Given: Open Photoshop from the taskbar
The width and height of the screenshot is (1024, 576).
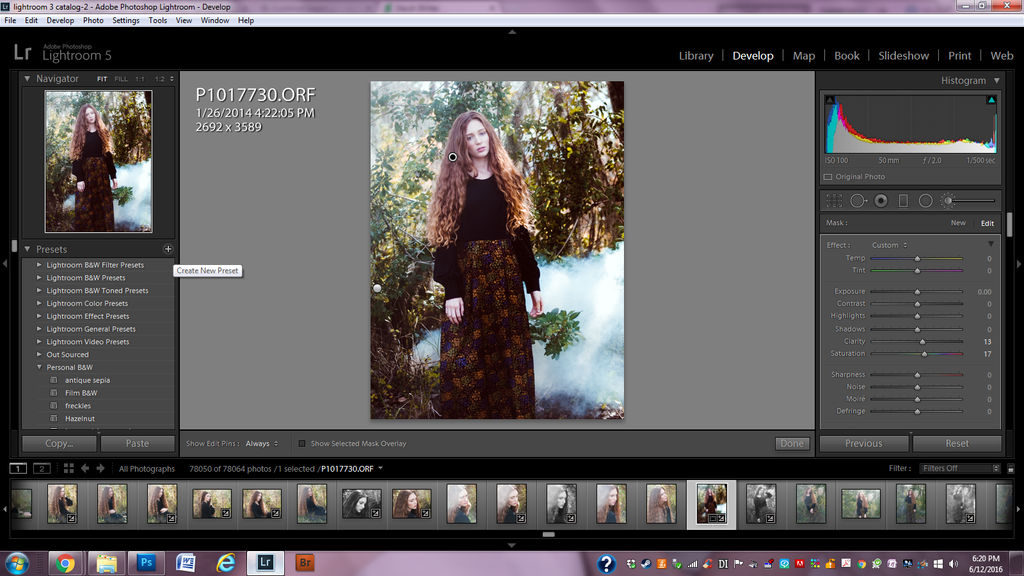Looking at the screenshot, I should click(x=146, y=563).
